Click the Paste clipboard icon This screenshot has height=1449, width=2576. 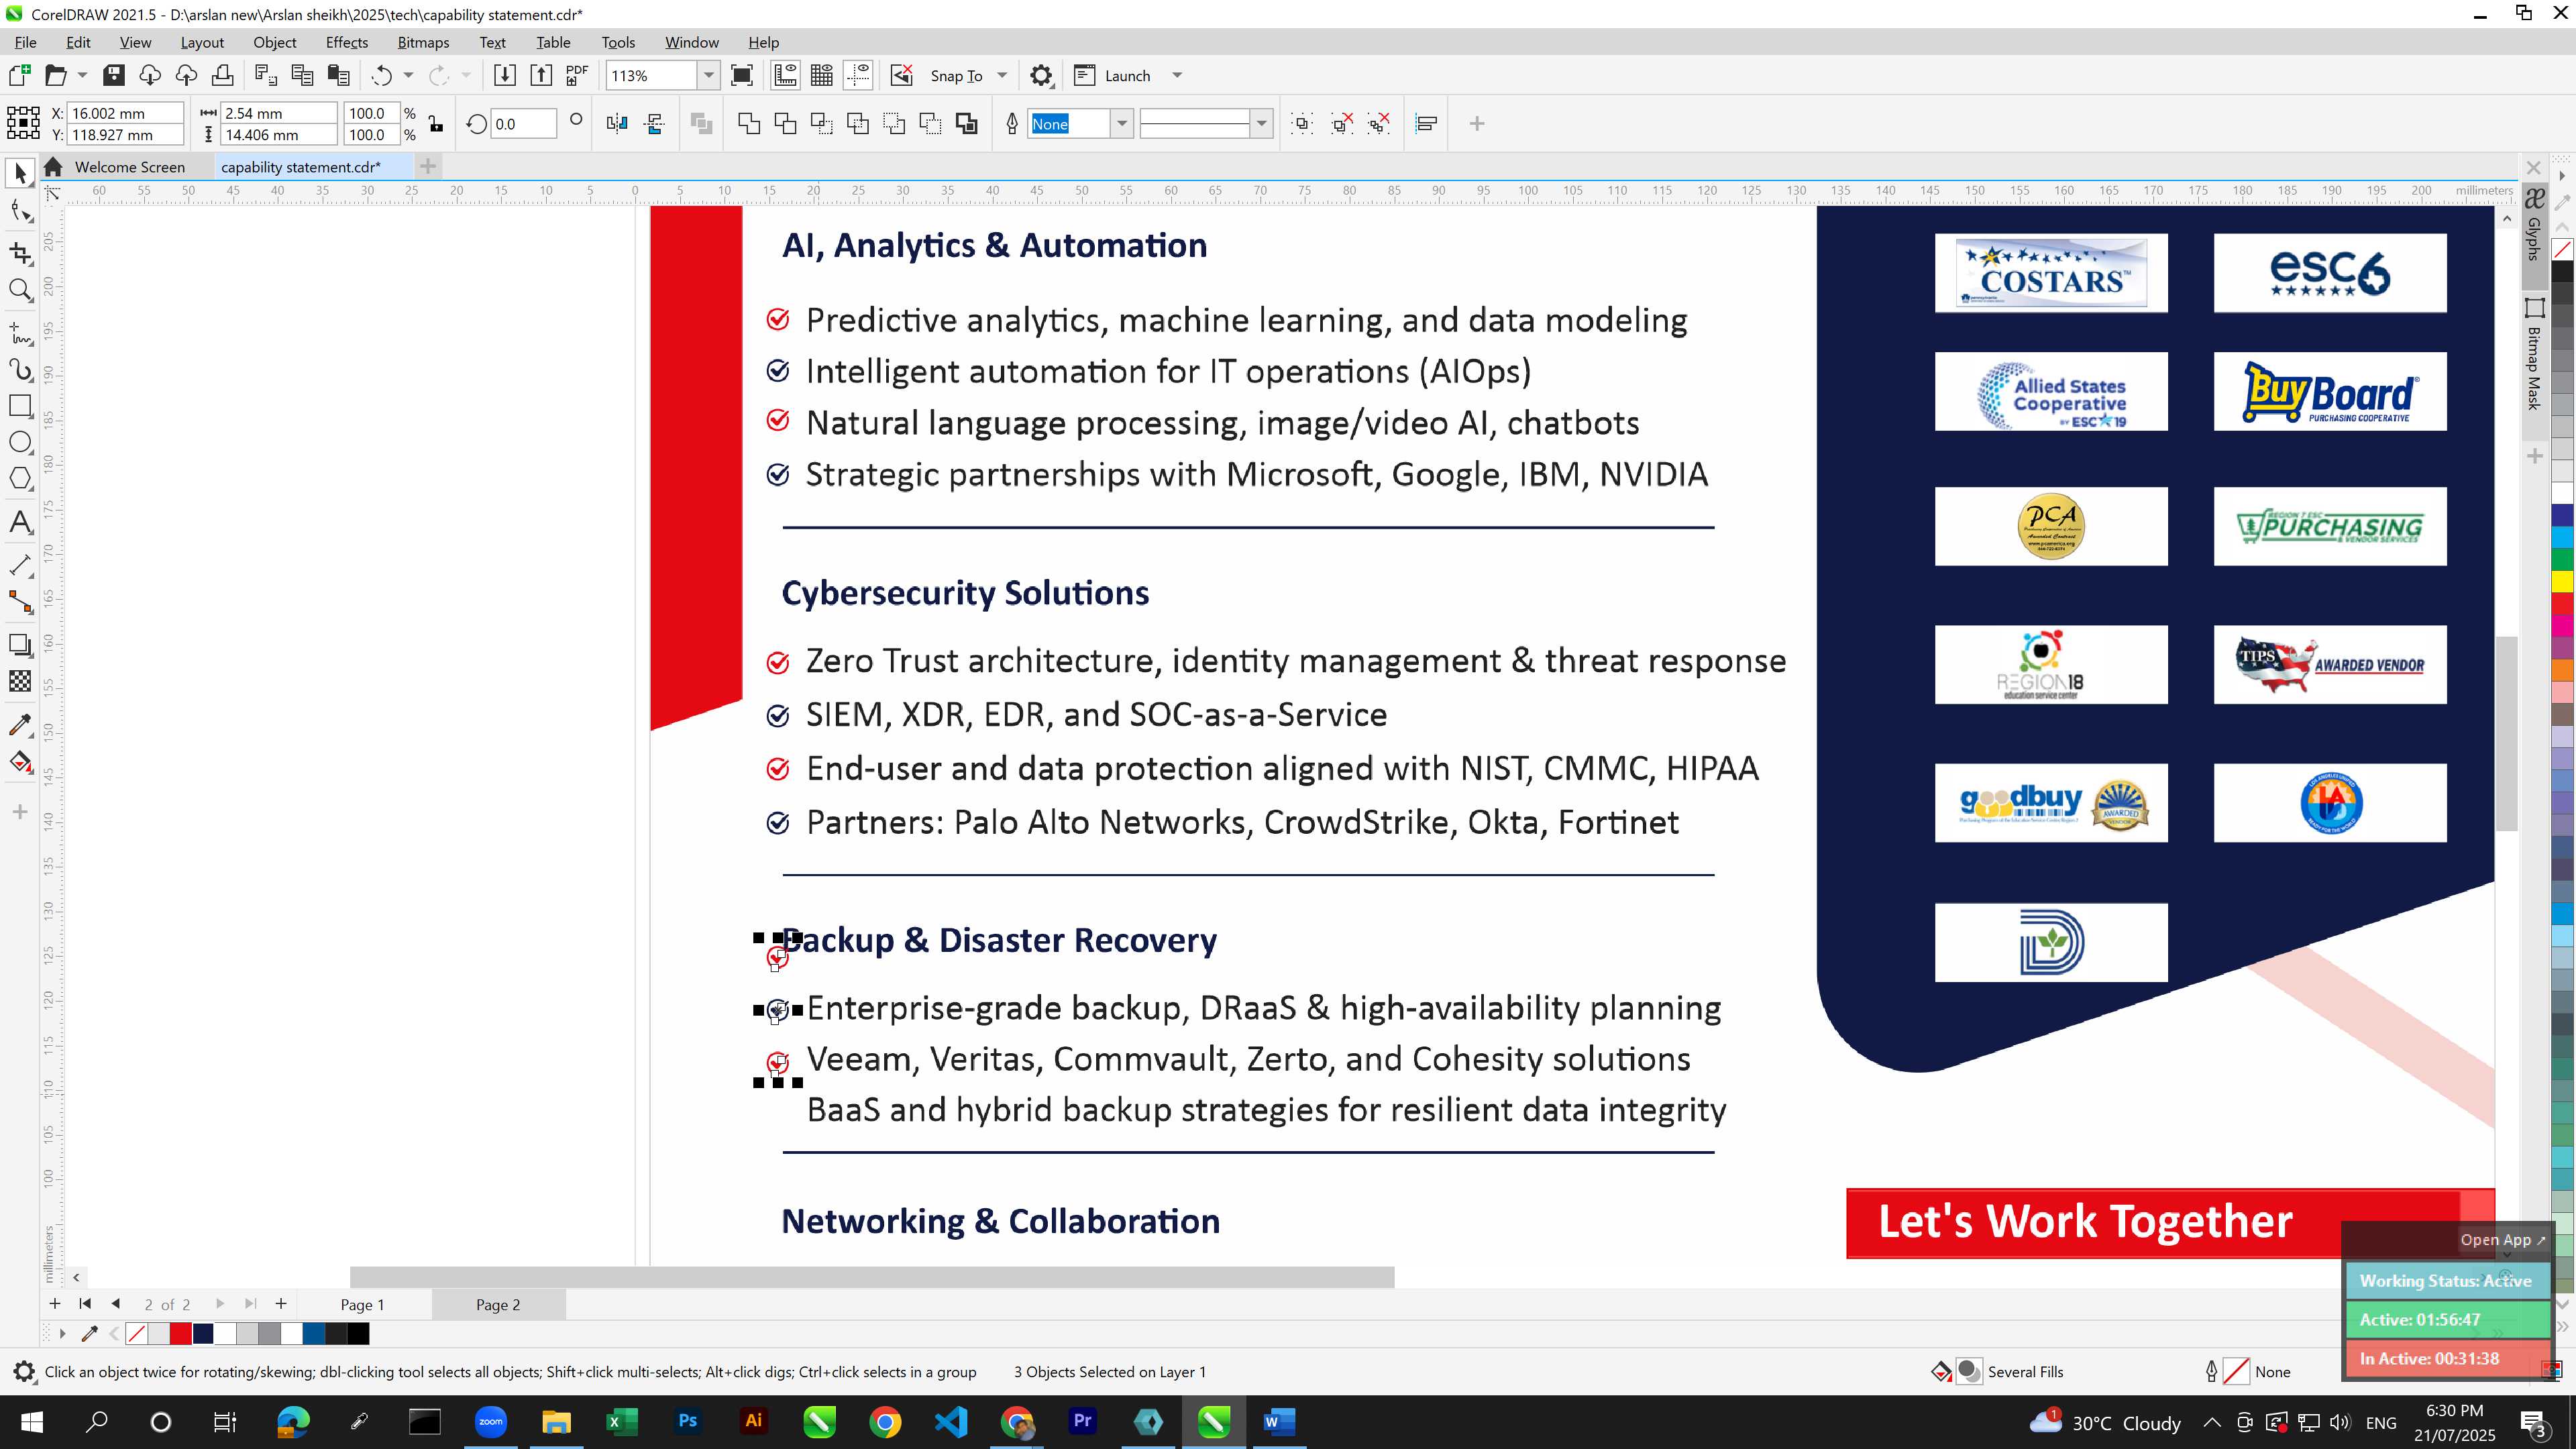point(339,75)
